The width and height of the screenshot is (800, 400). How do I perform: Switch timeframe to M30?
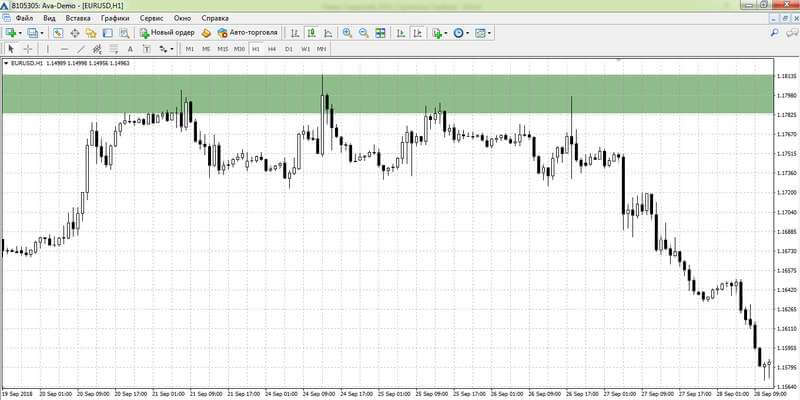(239, 49)
